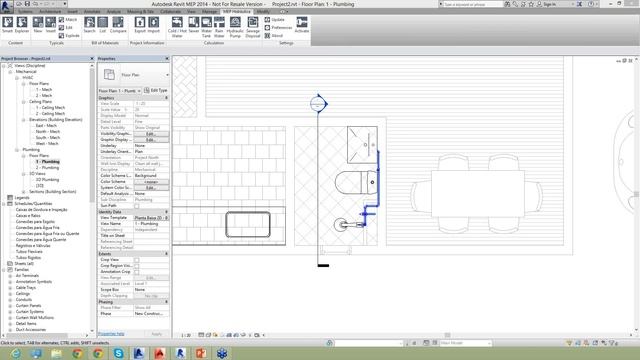640x360 pixels.
Task: Open Bill of Materials Compare
Action: (118, 25)
